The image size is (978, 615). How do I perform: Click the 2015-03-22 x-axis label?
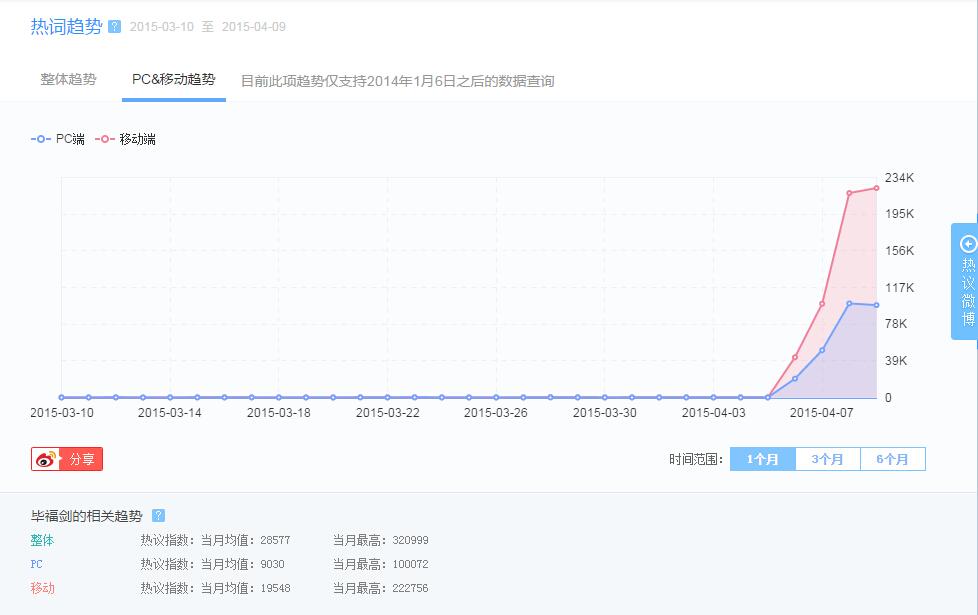point(387,413)
